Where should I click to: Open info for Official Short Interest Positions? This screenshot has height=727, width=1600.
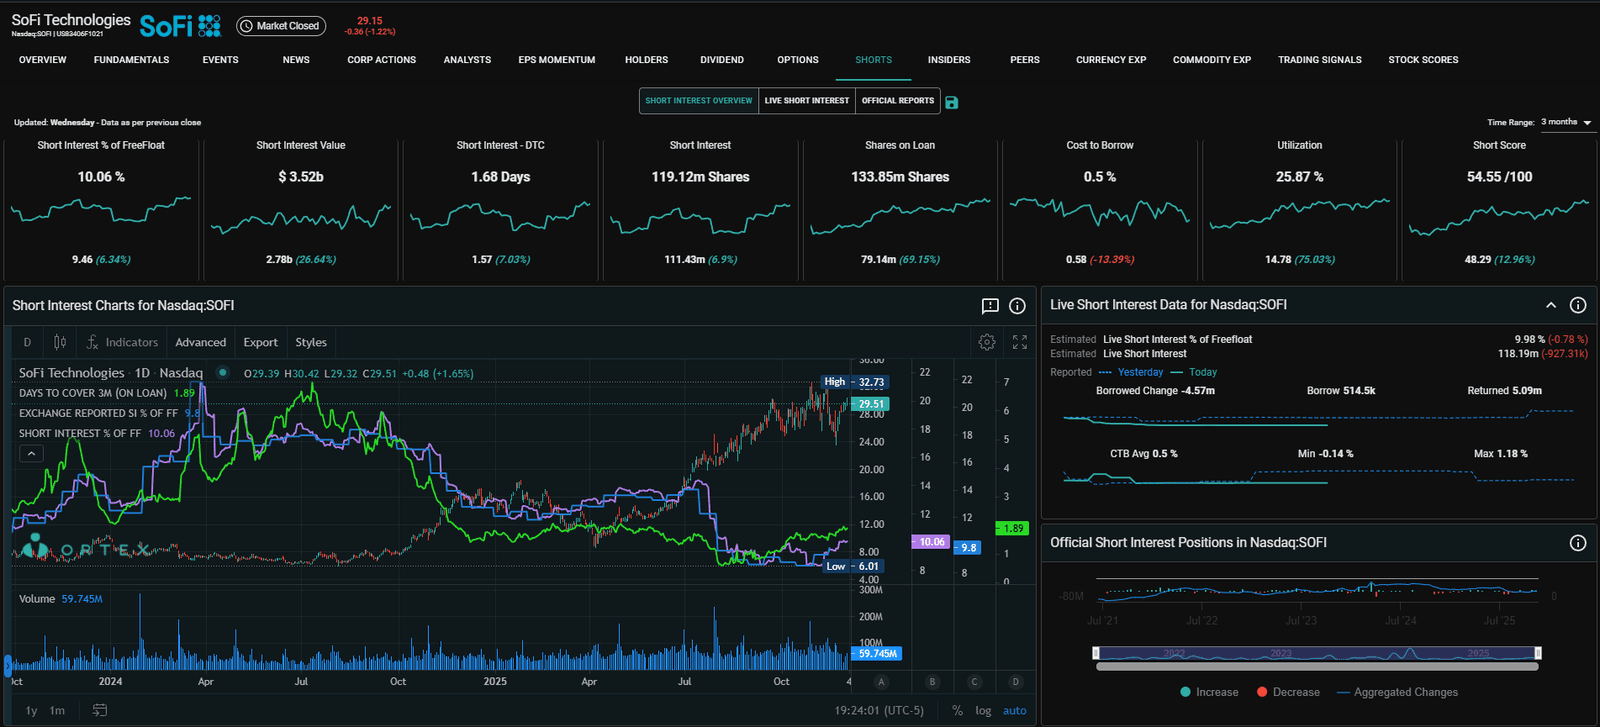(1577, 543)
